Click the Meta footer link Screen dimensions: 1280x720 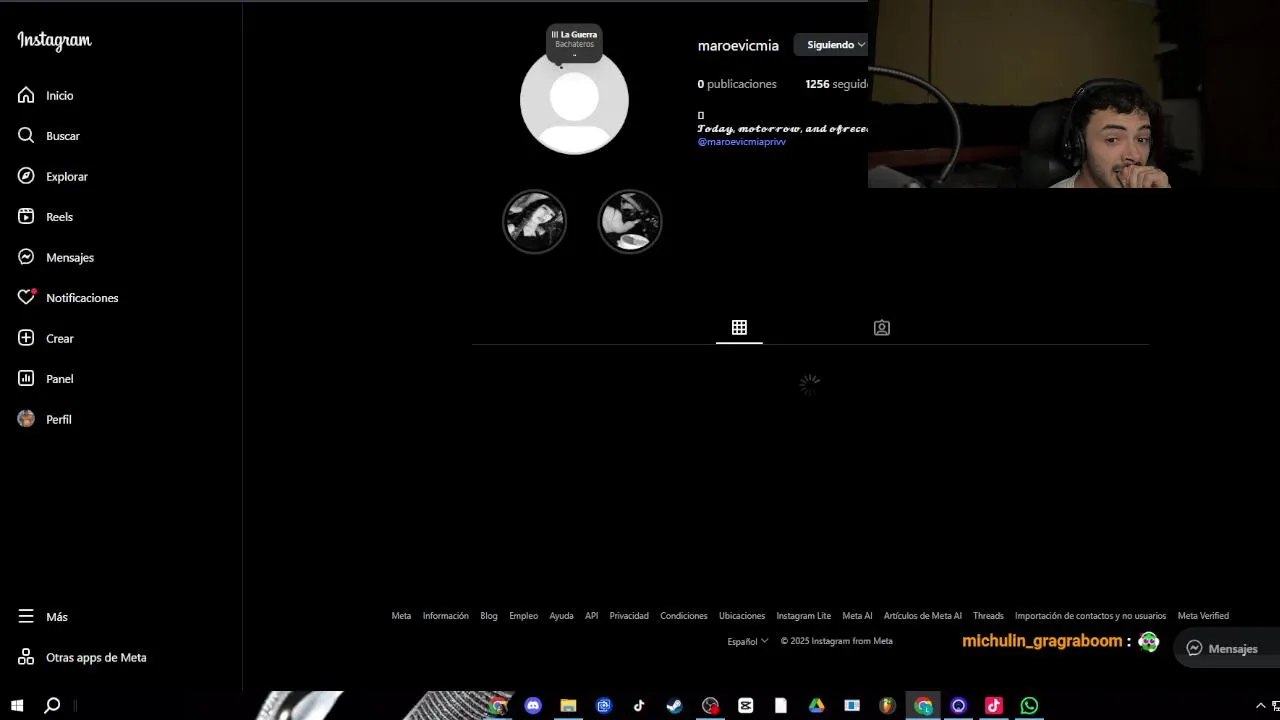[x=401, y=616]
